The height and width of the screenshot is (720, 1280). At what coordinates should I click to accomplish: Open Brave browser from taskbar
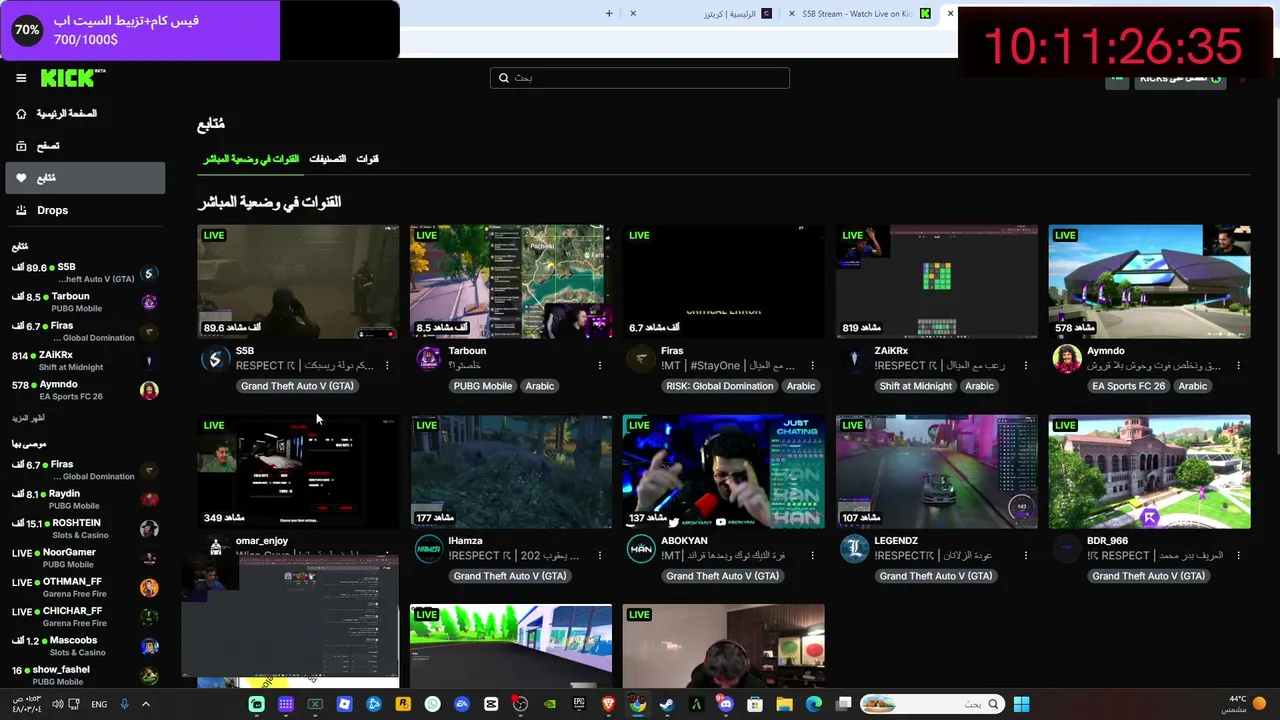[x=608, y=704]
